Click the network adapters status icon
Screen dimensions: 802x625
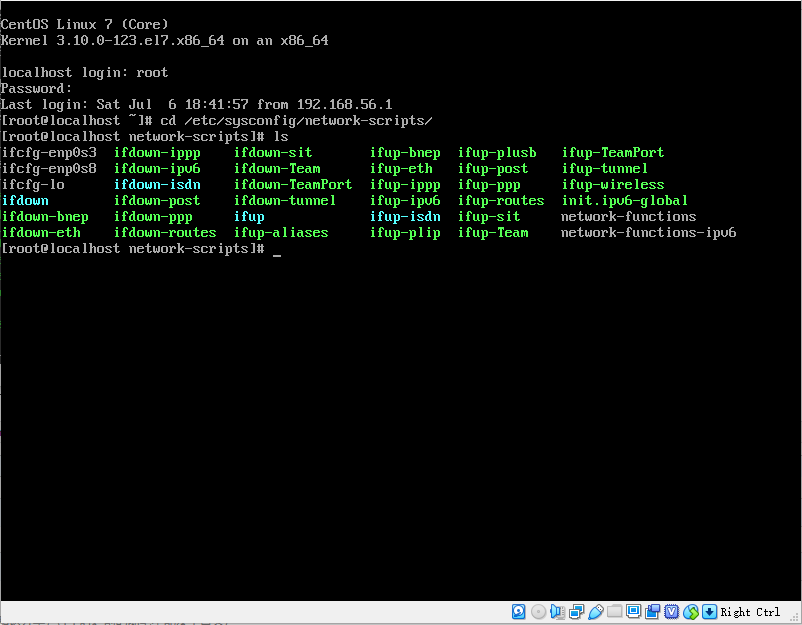click(576, 611)
